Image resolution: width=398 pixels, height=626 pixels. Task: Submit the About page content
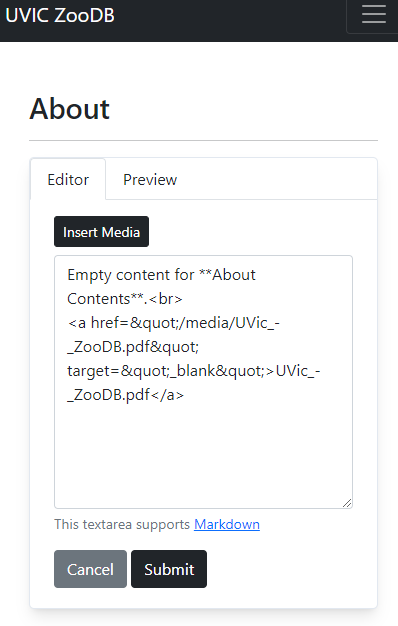[x=169, y=569]
